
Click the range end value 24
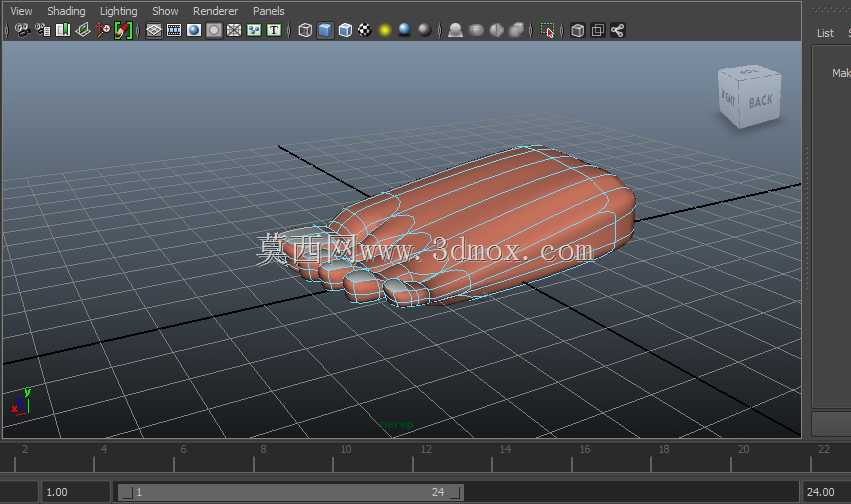[x=438, y=492]
